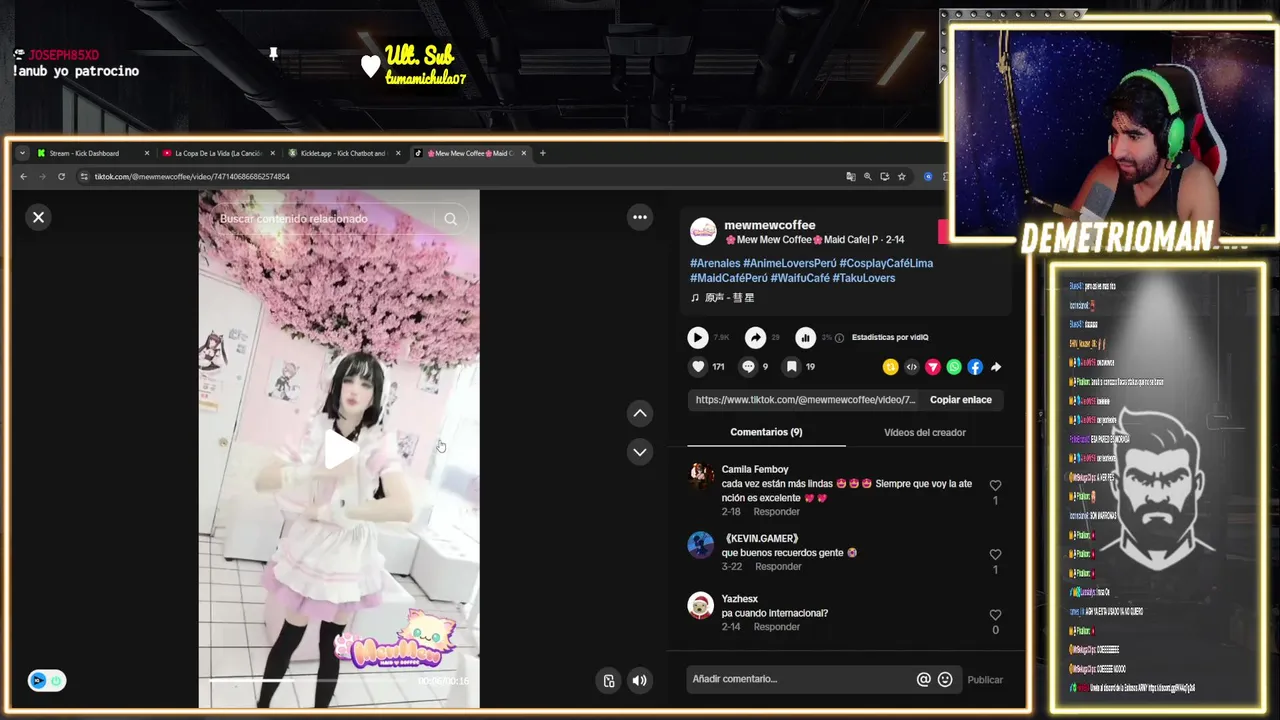The width and height of the screenshot is (1280, 720).
Task: Send to friends with red paper-plane icon
Action: 933,367
